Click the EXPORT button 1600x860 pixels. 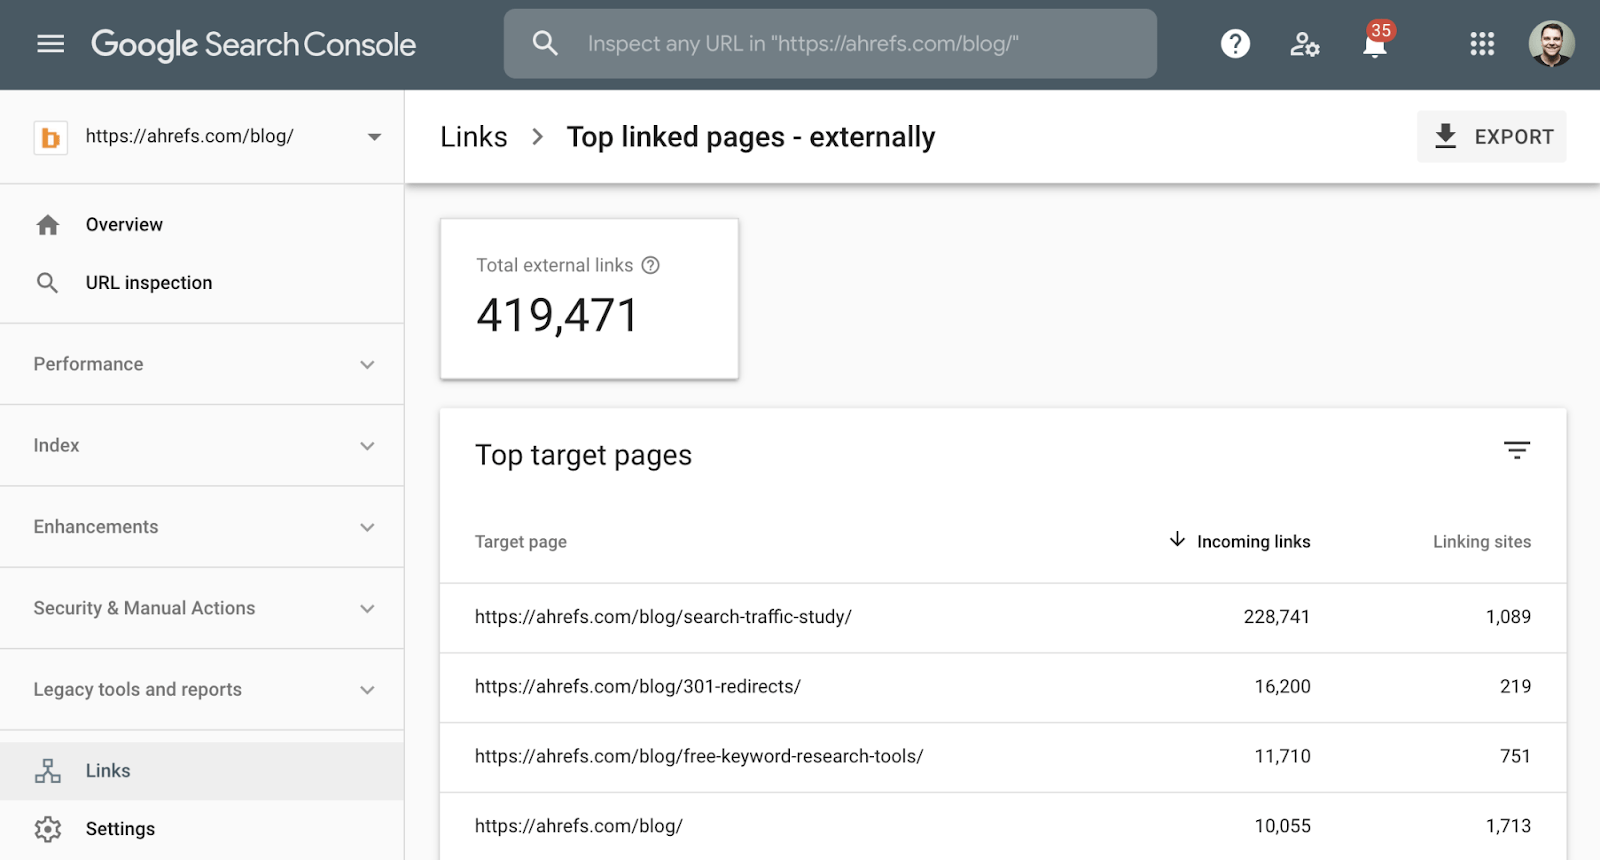click(1491, 137)
